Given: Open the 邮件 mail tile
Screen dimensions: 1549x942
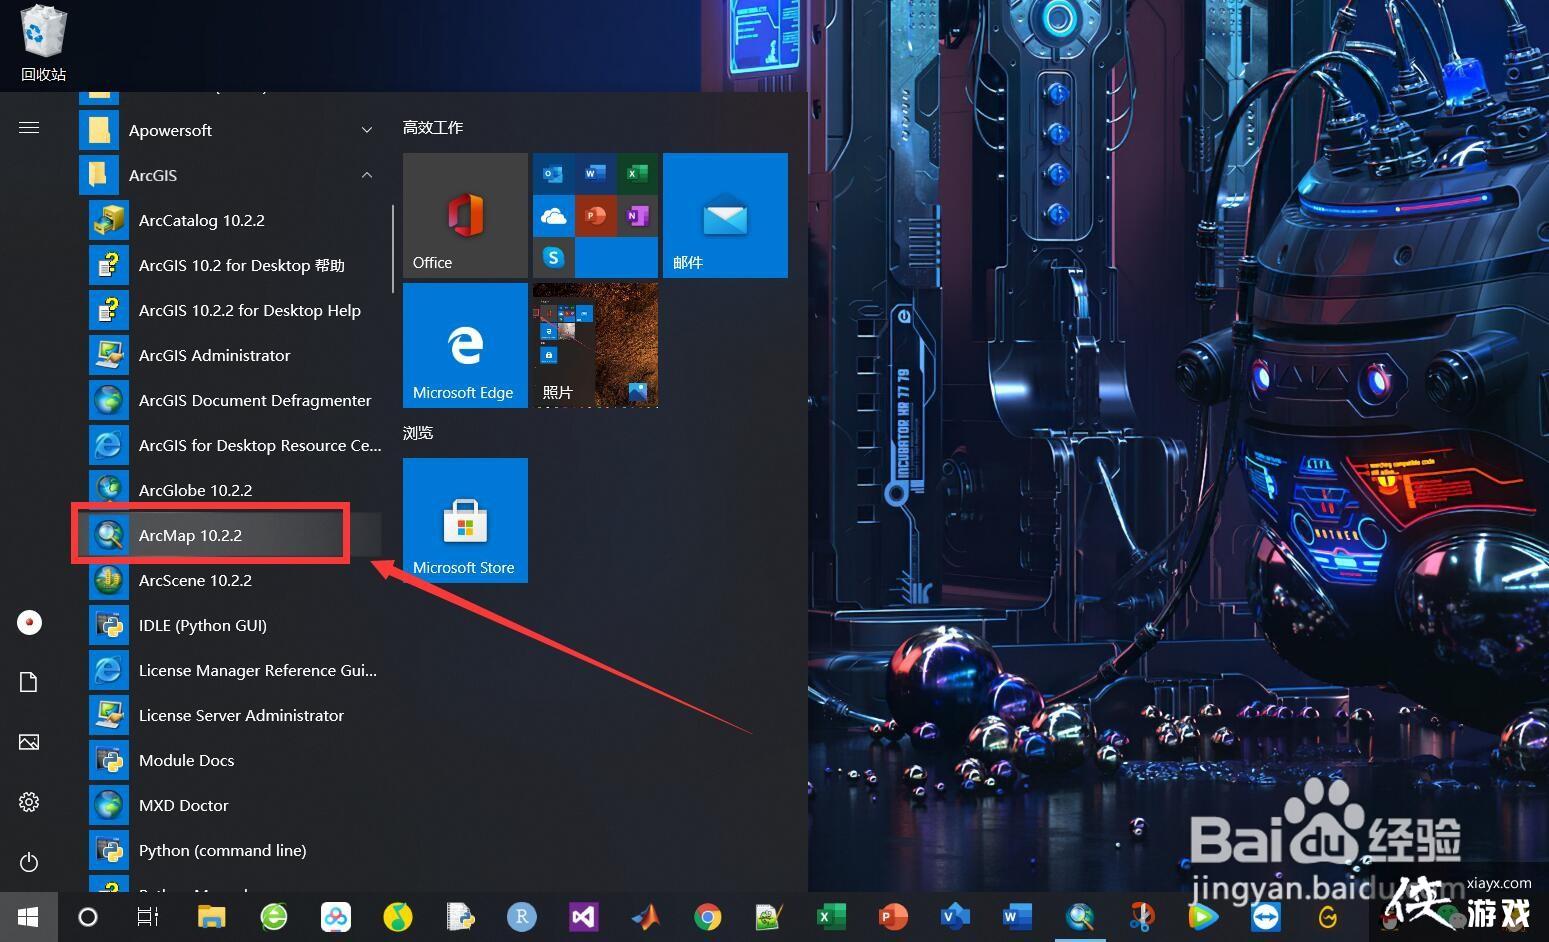Looking at the screenshot, I should [x=725, y=215].
